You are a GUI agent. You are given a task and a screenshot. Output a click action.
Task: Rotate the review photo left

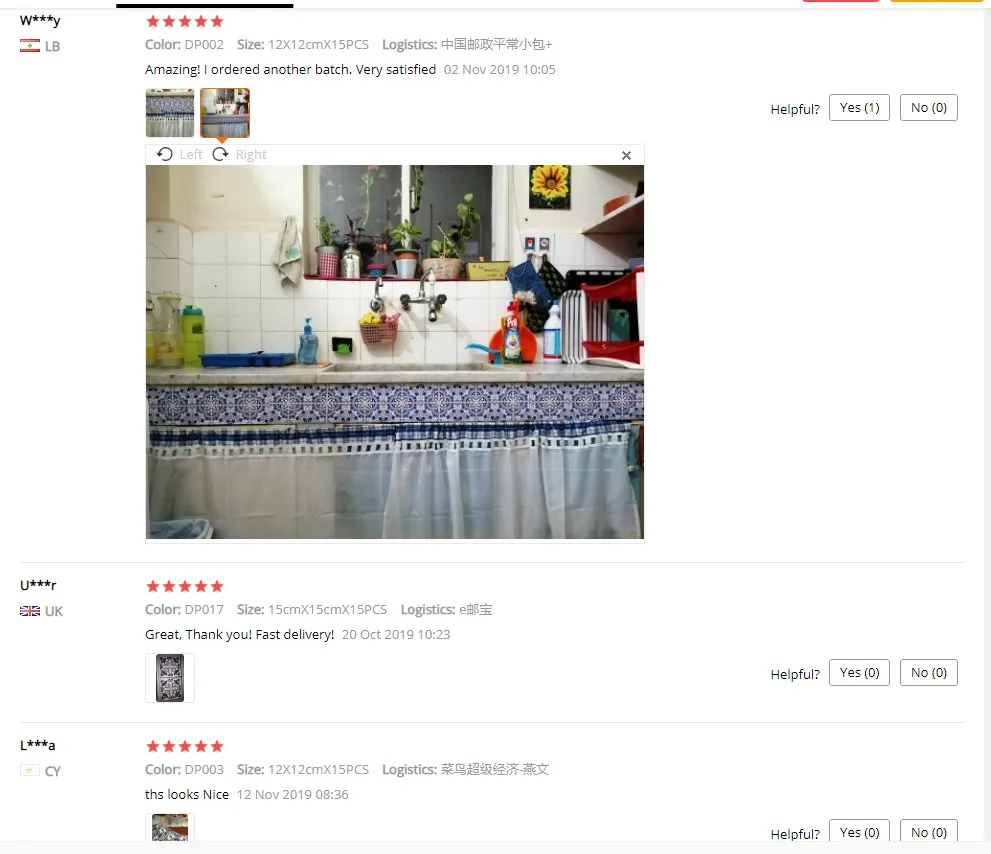(x=179, y=155)
